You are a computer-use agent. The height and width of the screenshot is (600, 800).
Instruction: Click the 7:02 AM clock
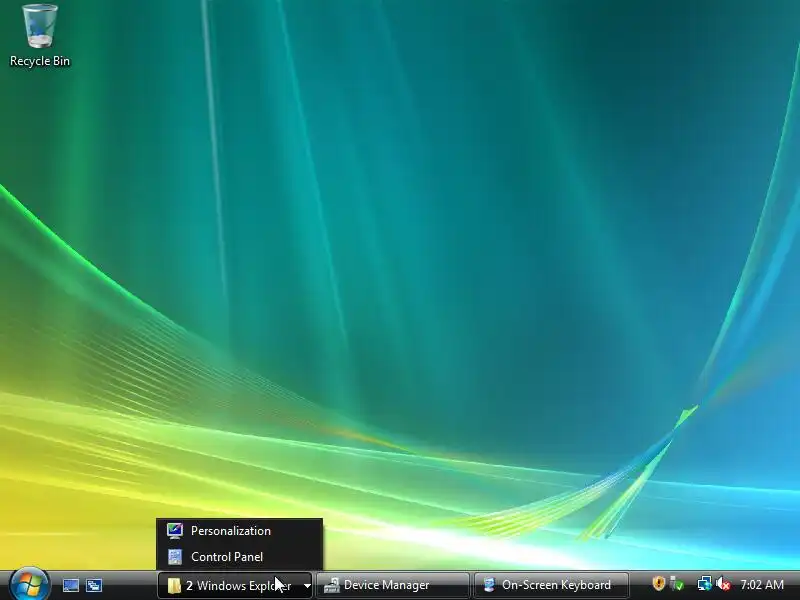coord(762,585)
